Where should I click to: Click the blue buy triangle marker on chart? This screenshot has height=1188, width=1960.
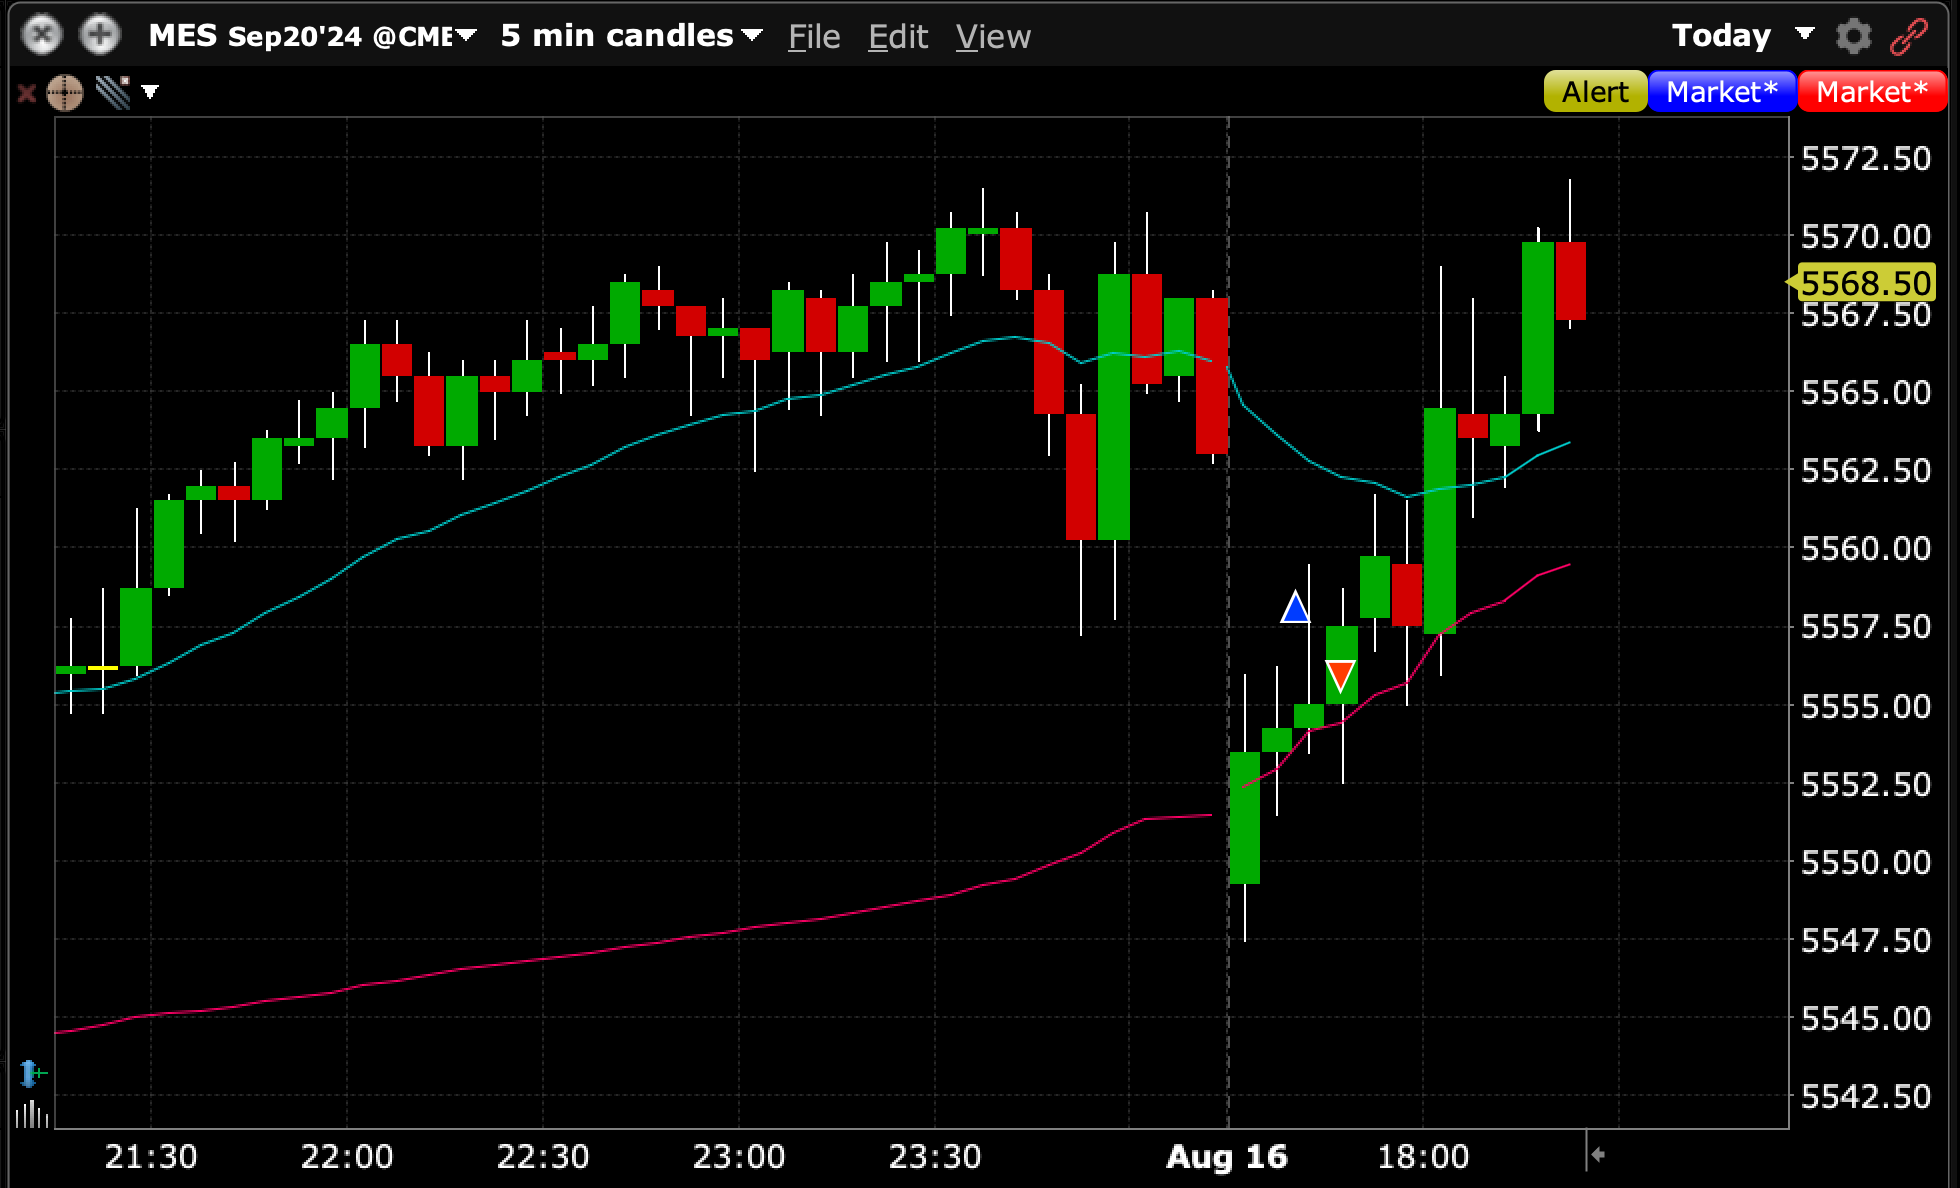click(x=1295, y=607)
